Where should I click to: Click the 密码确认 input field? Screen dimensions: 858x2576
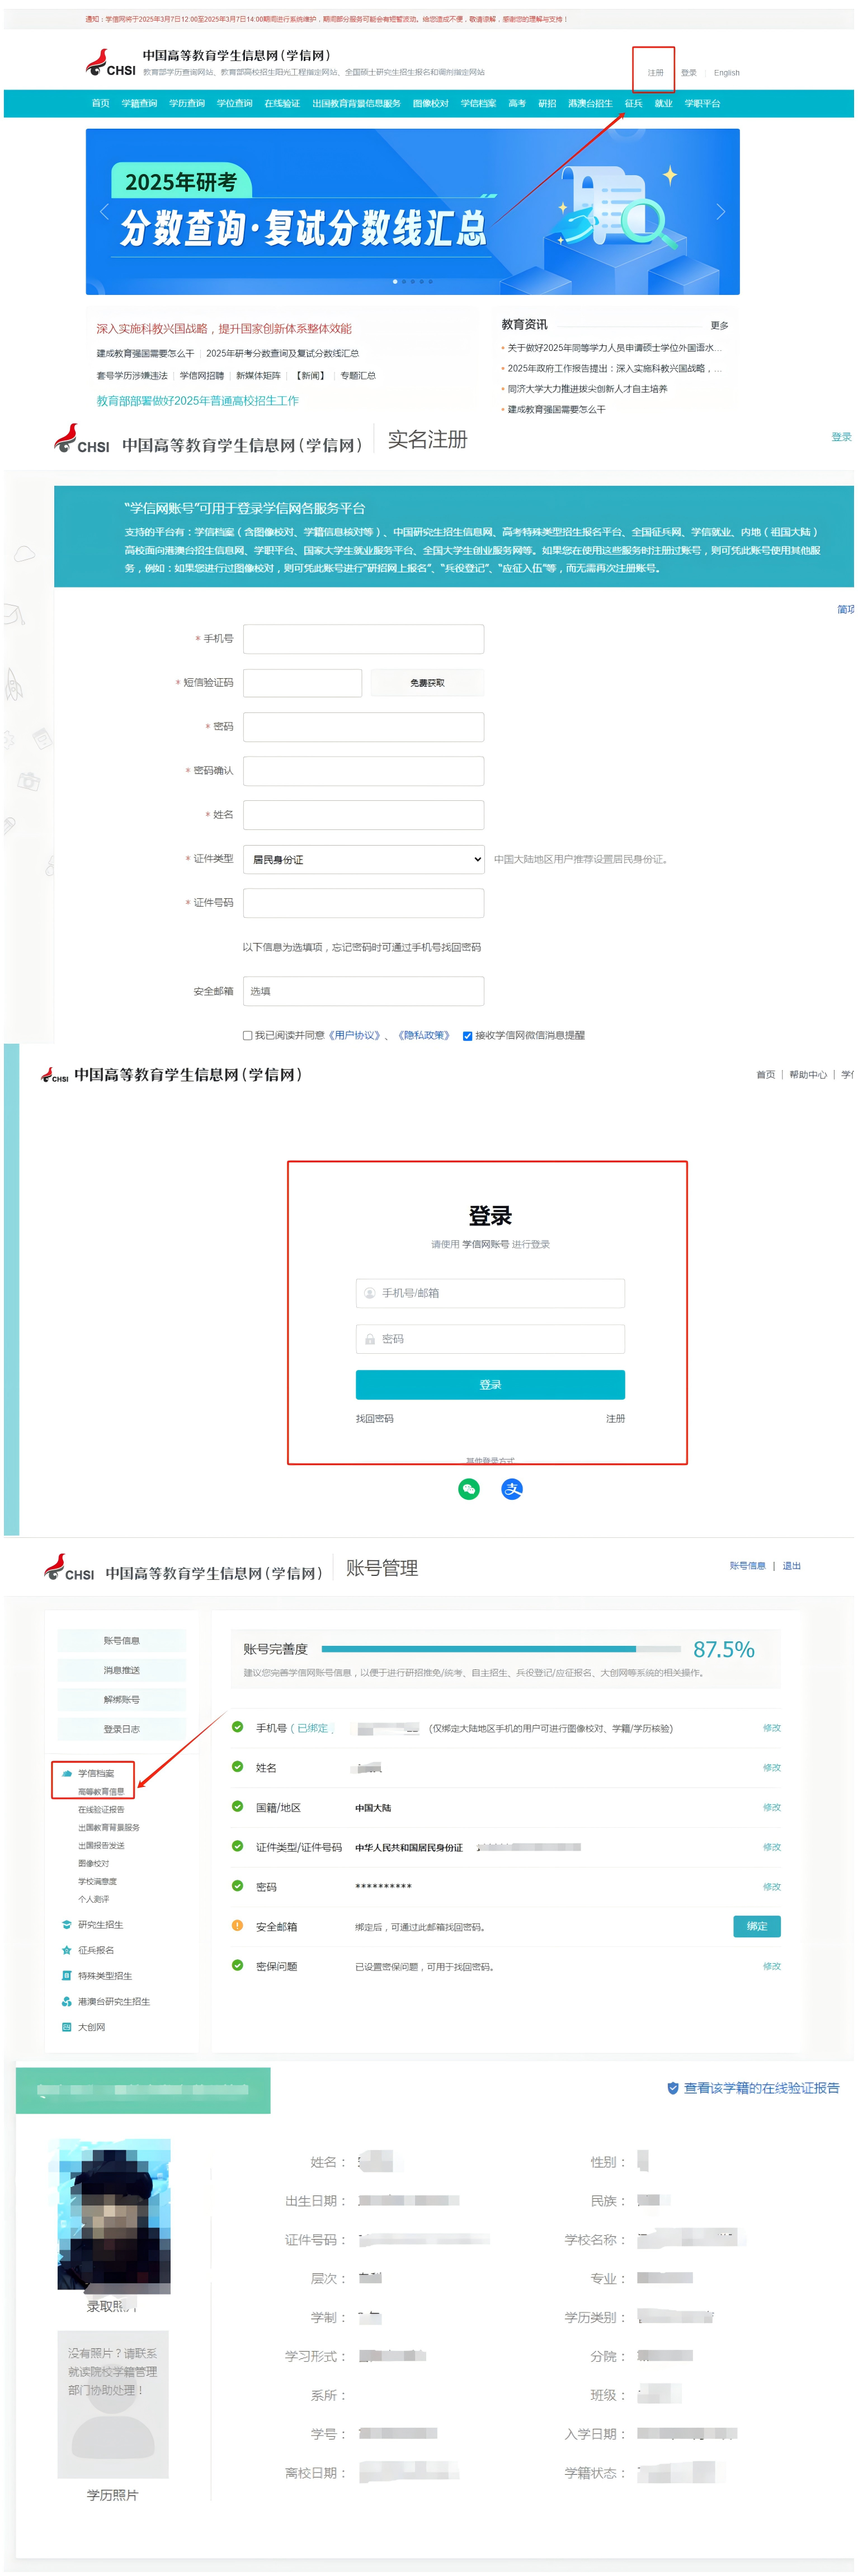coord(364,771)
